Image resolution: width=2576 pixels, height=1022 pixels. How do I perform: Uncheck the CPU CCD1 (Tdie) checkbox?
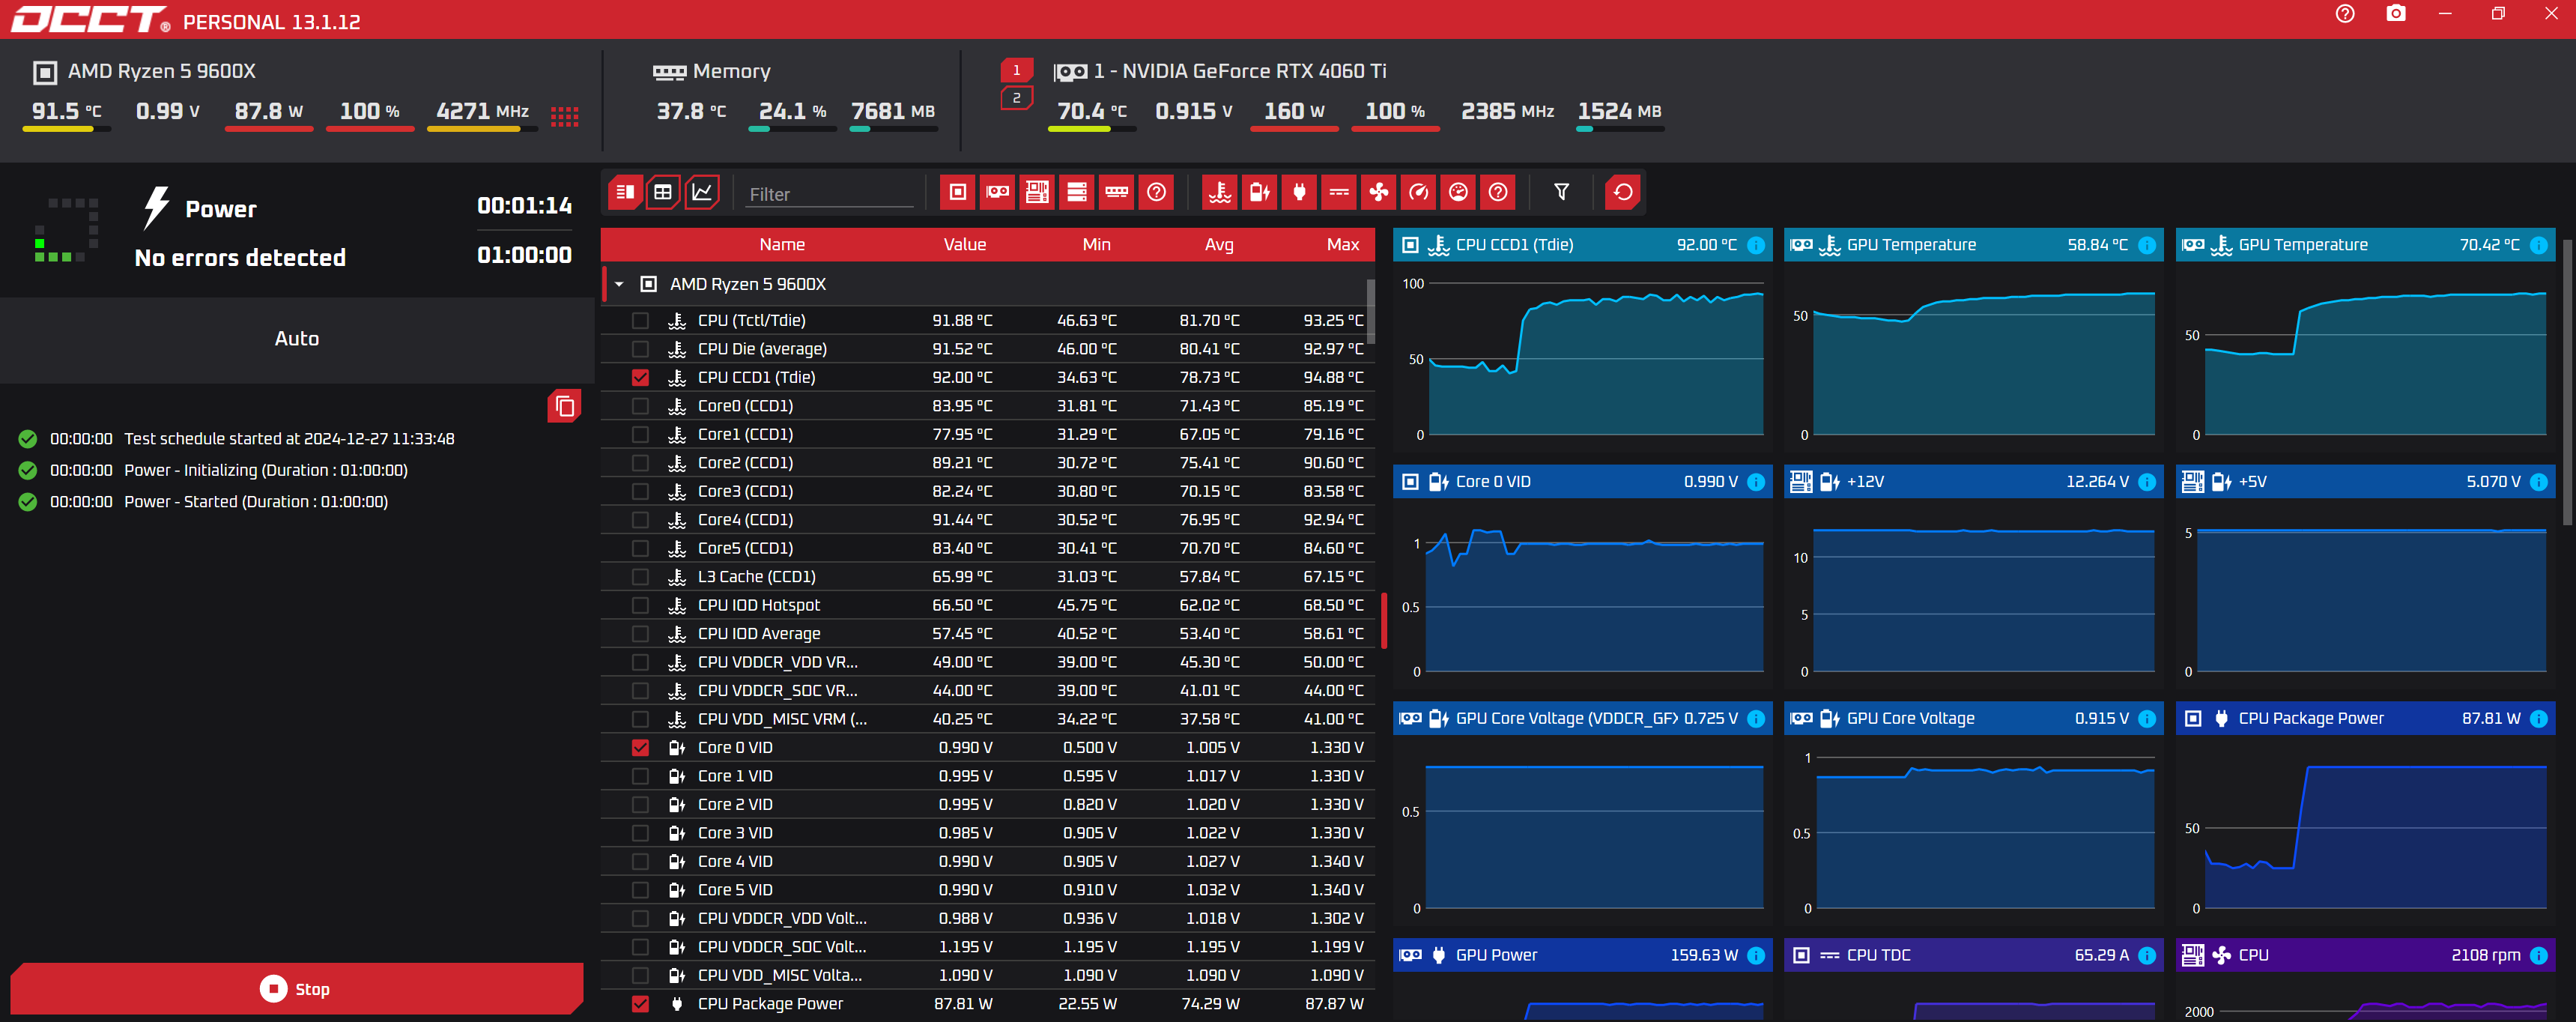(x=640, y=378)
